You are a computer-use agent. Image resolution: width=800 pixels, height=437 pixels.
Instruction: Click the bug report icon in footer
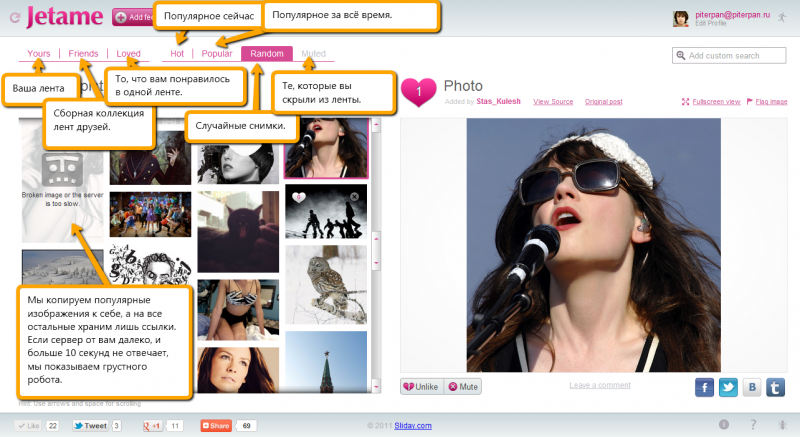coord(782,424)
